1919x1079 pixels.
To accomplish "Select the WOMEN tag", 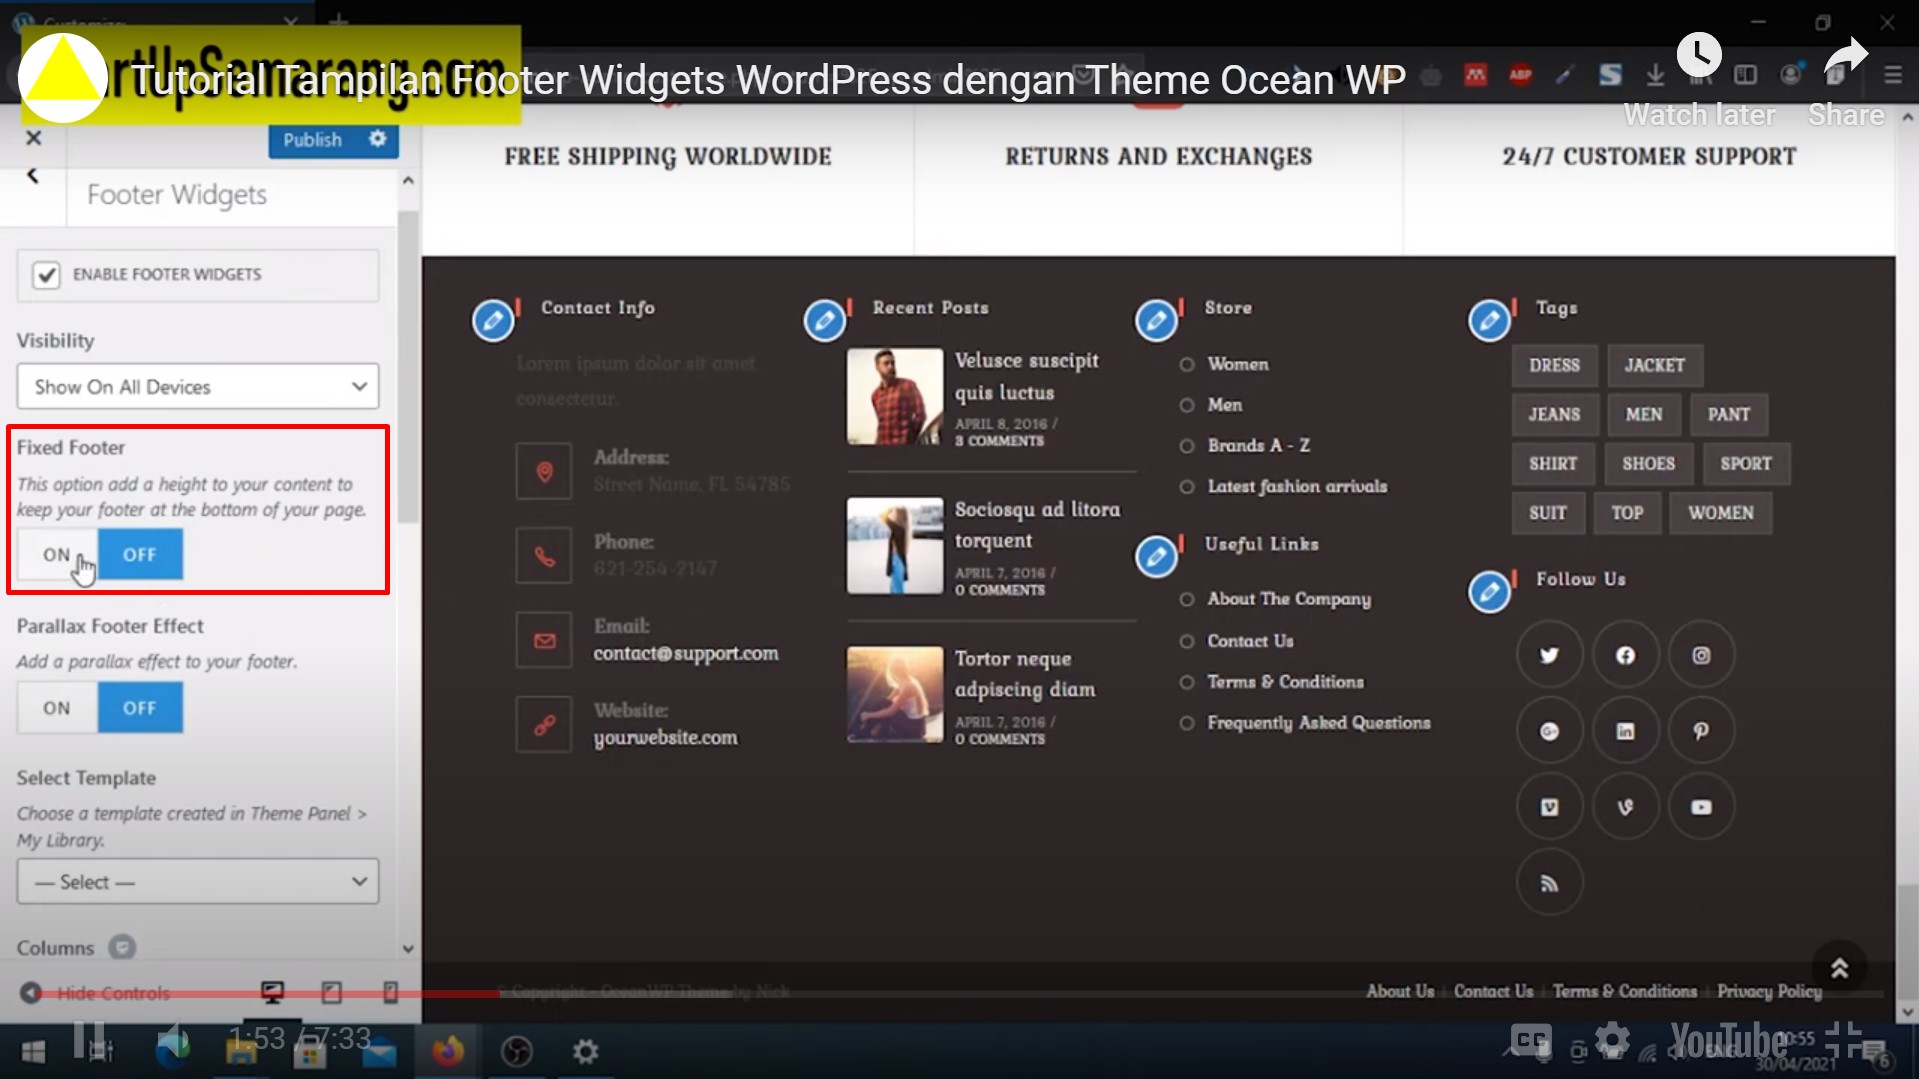I will [1721, 513].
